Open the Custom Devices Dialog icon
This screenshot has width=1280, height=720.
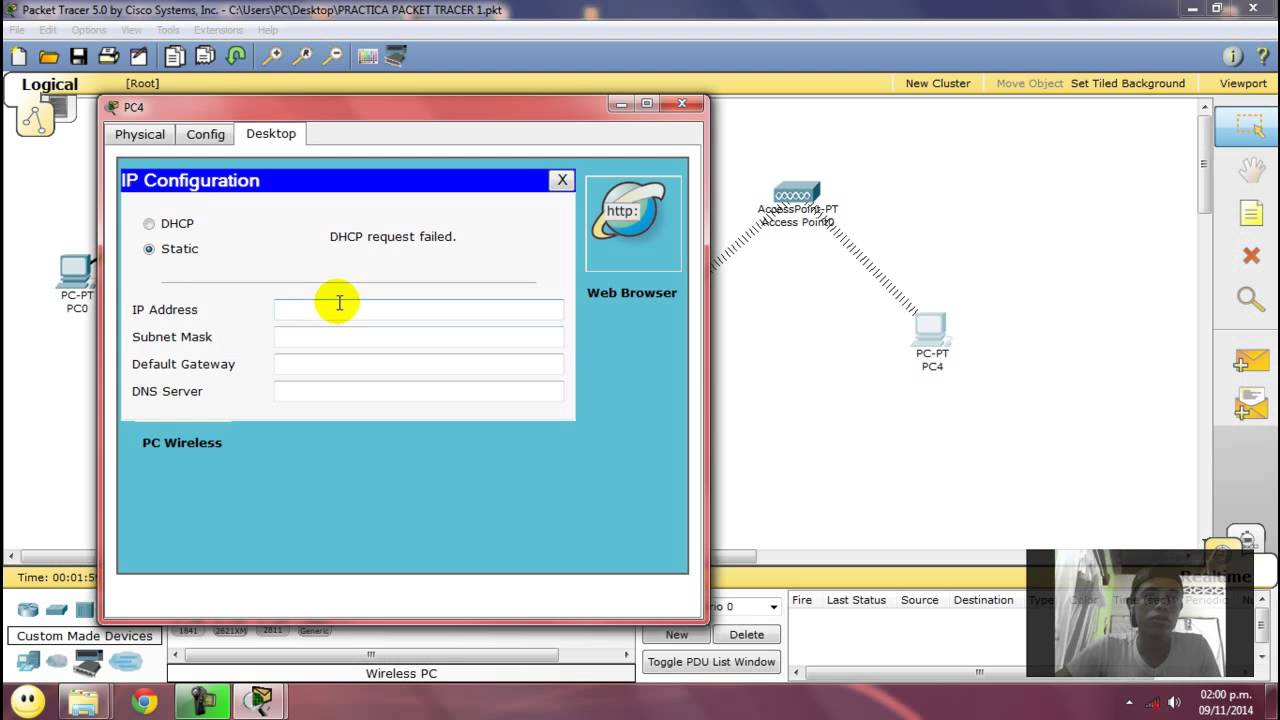tap(396, 57)
